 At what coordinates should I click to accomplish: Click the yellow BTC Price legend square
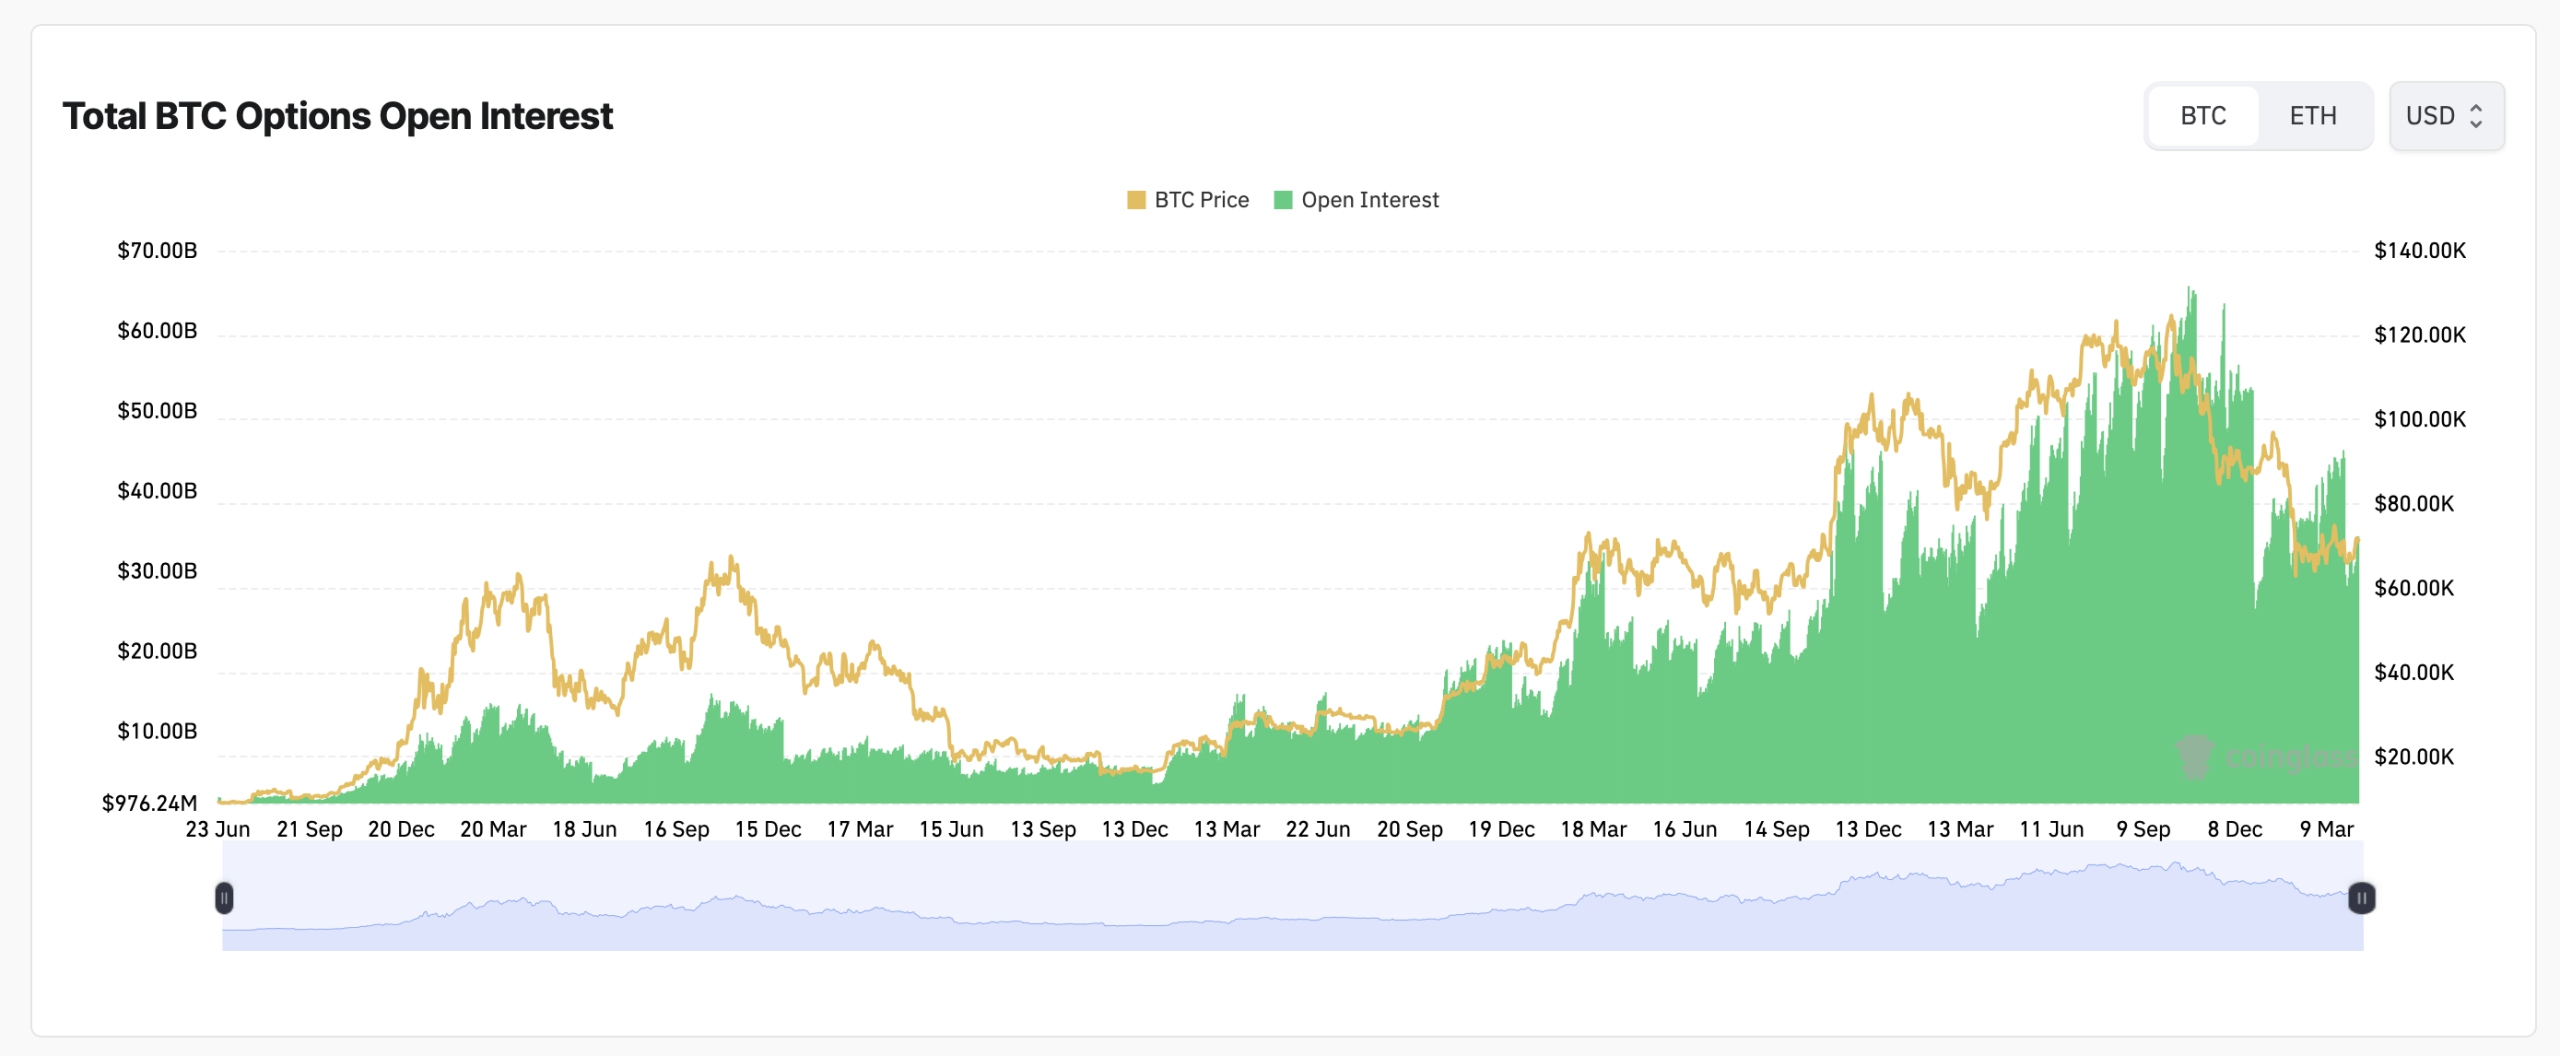click(1136, 199)
